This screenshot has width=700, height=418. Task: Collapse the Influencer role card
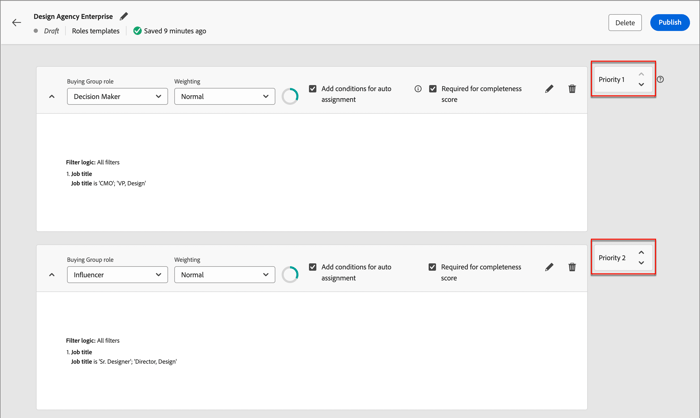52,275
